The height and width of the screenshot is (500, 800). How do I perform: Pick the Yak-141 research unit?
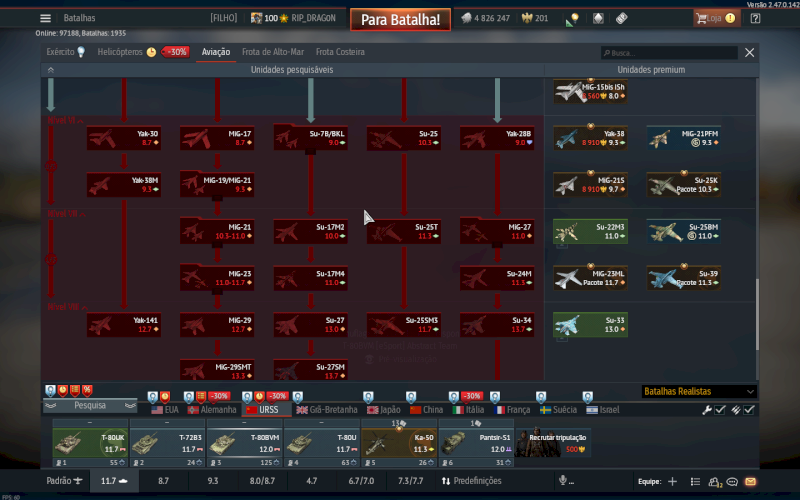coord(124,324)
